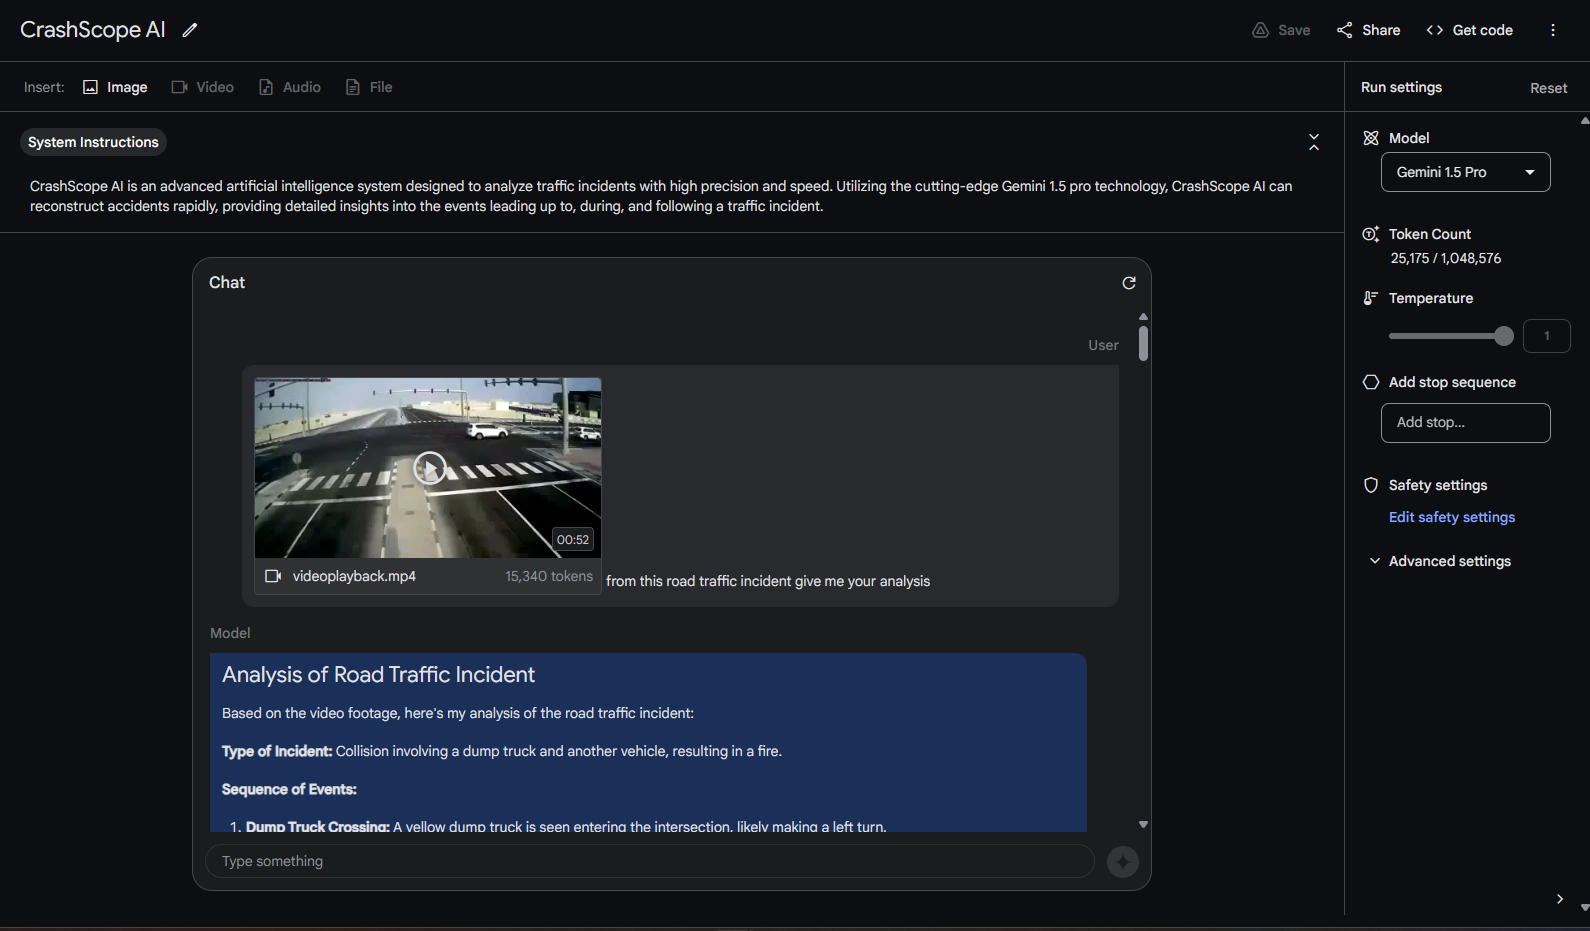Click the System Instructions chip
The width and height of the screenshot is (1590, 931).
(x=93, y=142)
